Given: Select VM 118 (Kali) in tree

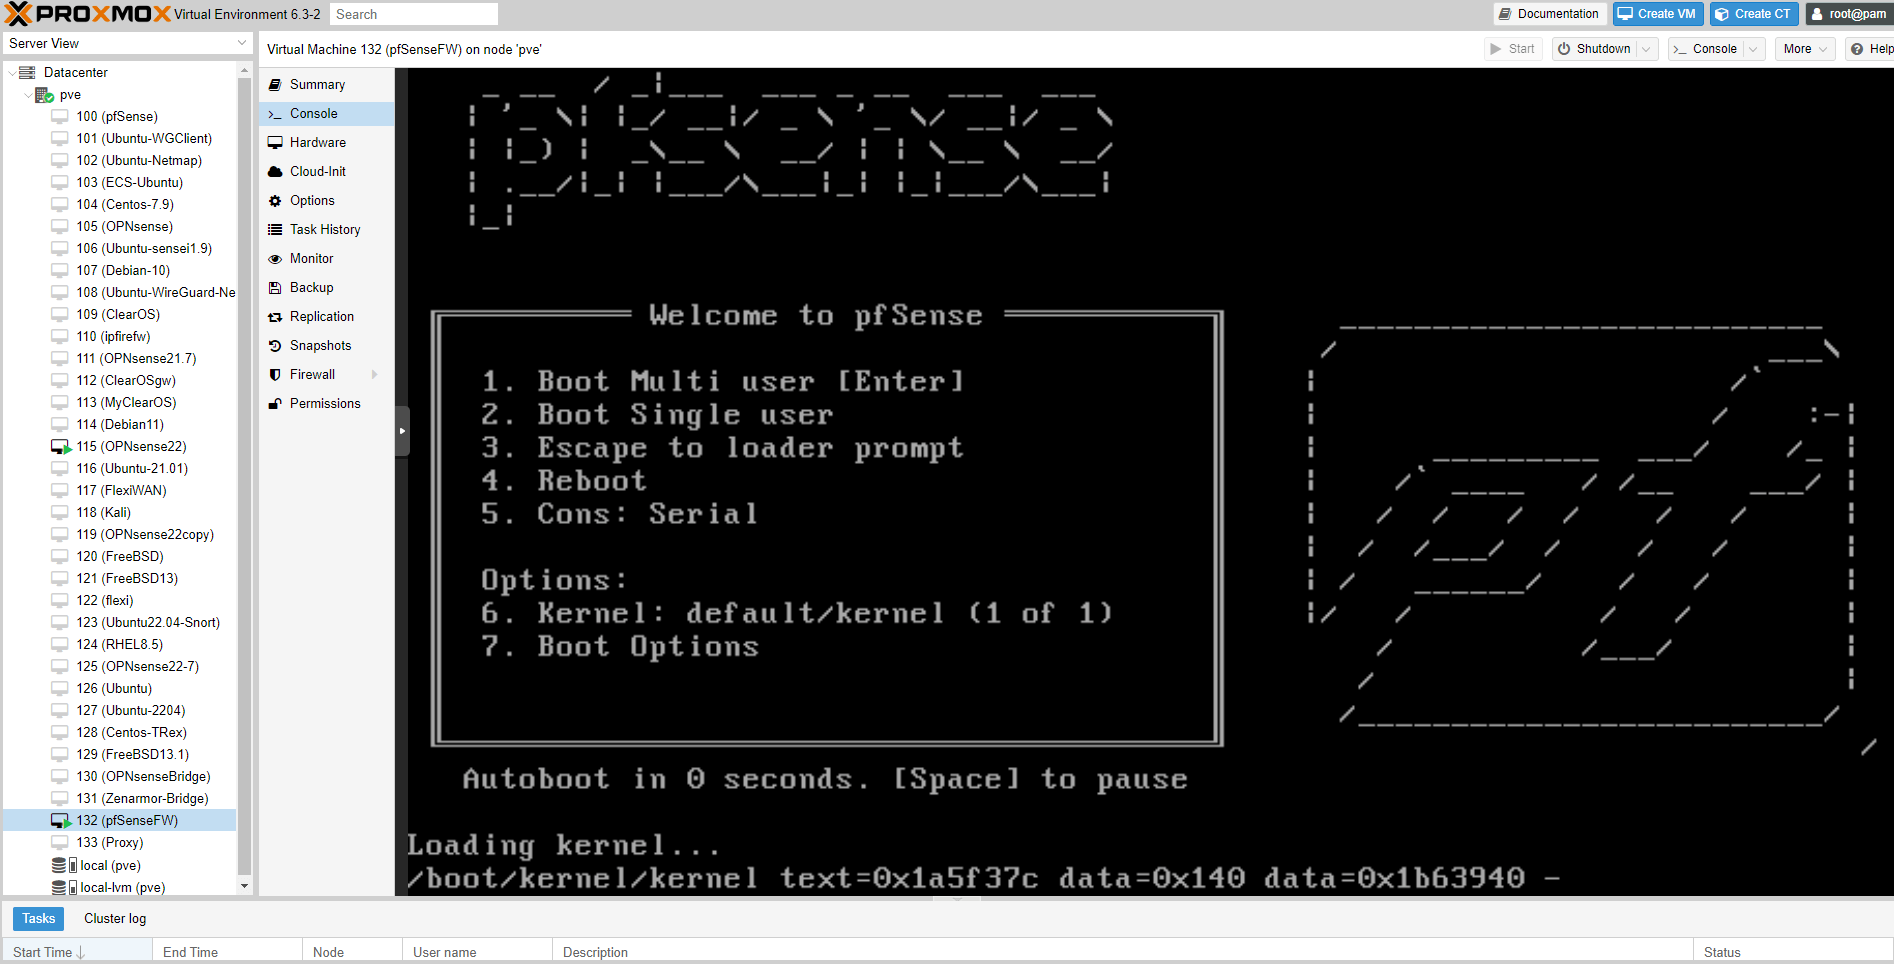Looking at the screenshot, I should 120,513.
